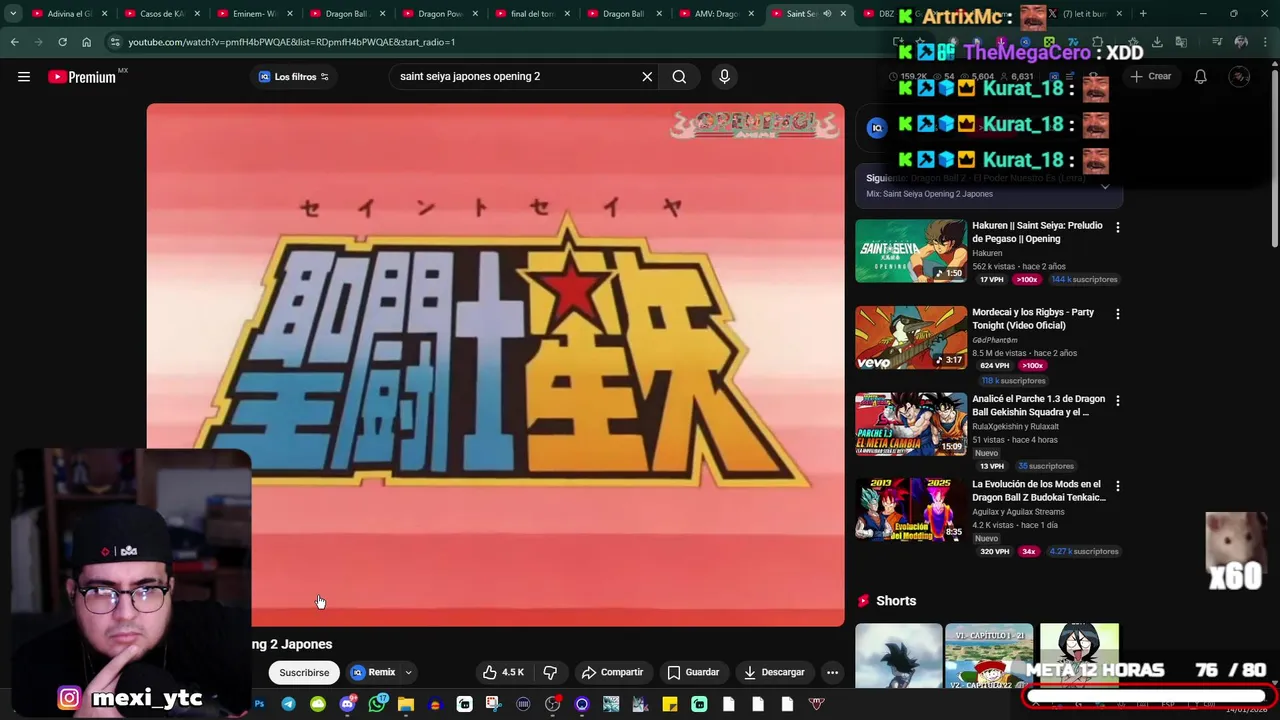Open options menu for Mordecai y los Rigbys
The width and height of the screenshot is (1280, 720).
pyautogui.click(x=1117, y=314)
